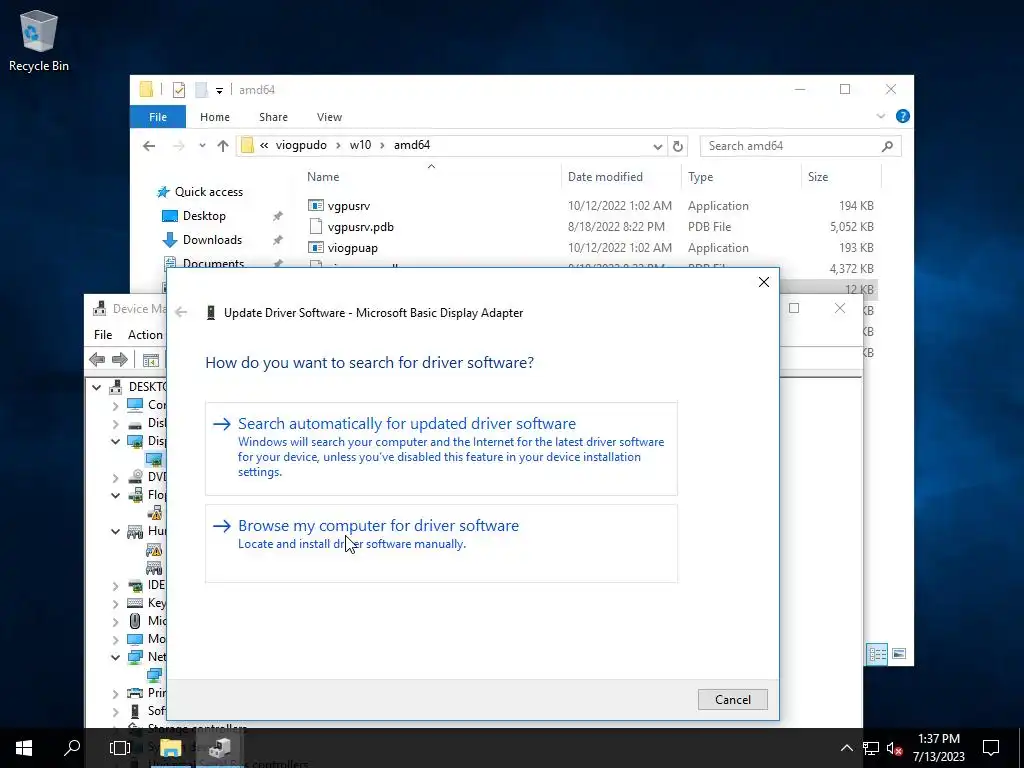Click Properties icon in Explorer title bar
The width and height of the screenshot is (1024, 768).
(179, 89)
